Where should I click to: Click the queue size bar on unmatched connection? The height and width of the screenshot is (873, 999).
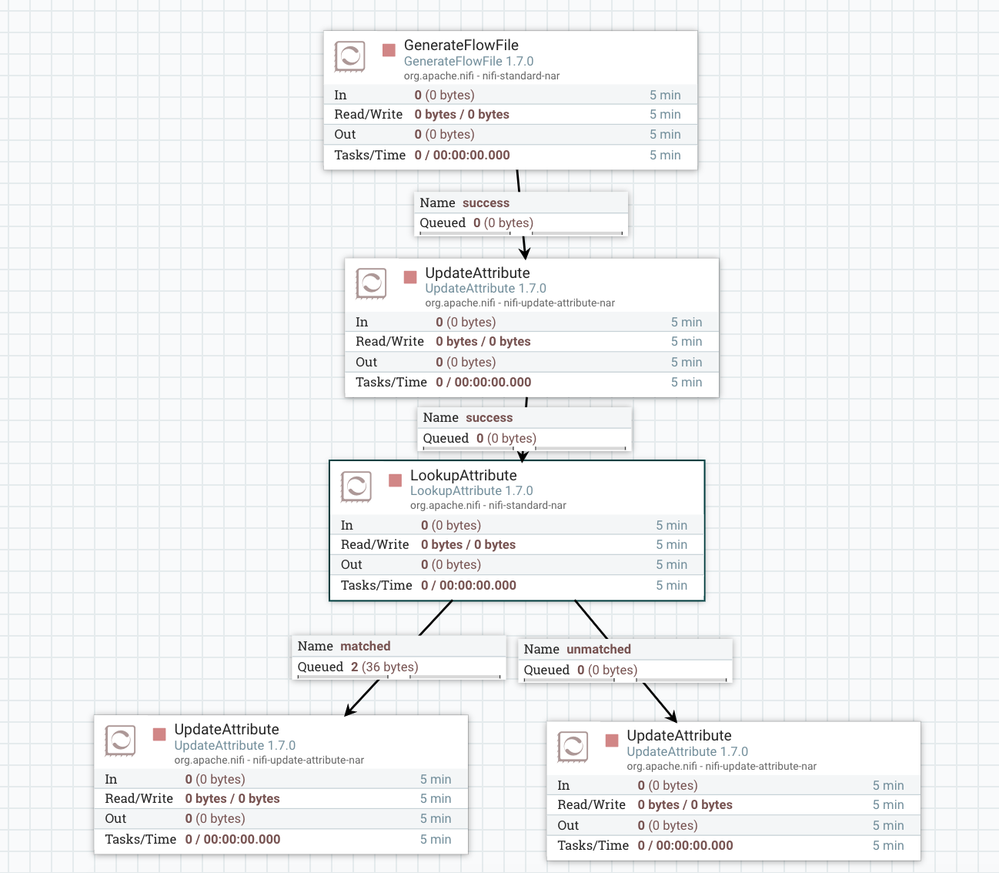point(625,680)
